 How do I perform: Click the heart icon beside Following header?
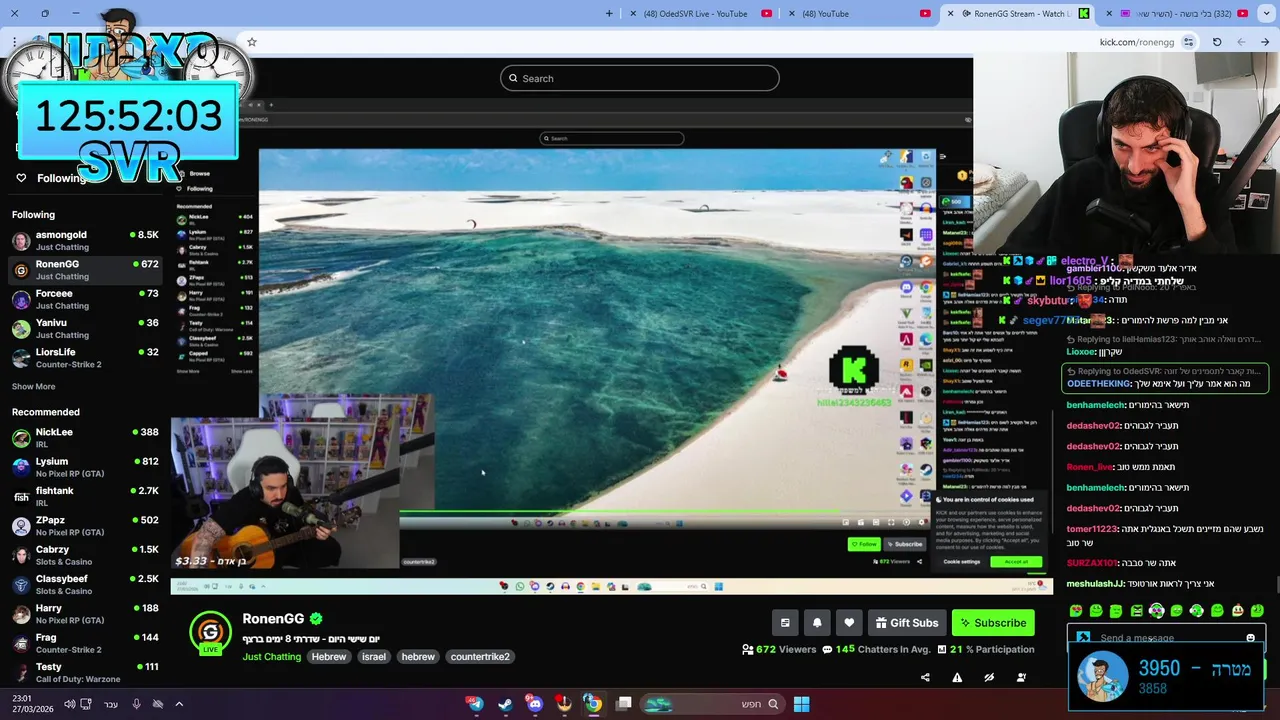[x=21, y=178]
